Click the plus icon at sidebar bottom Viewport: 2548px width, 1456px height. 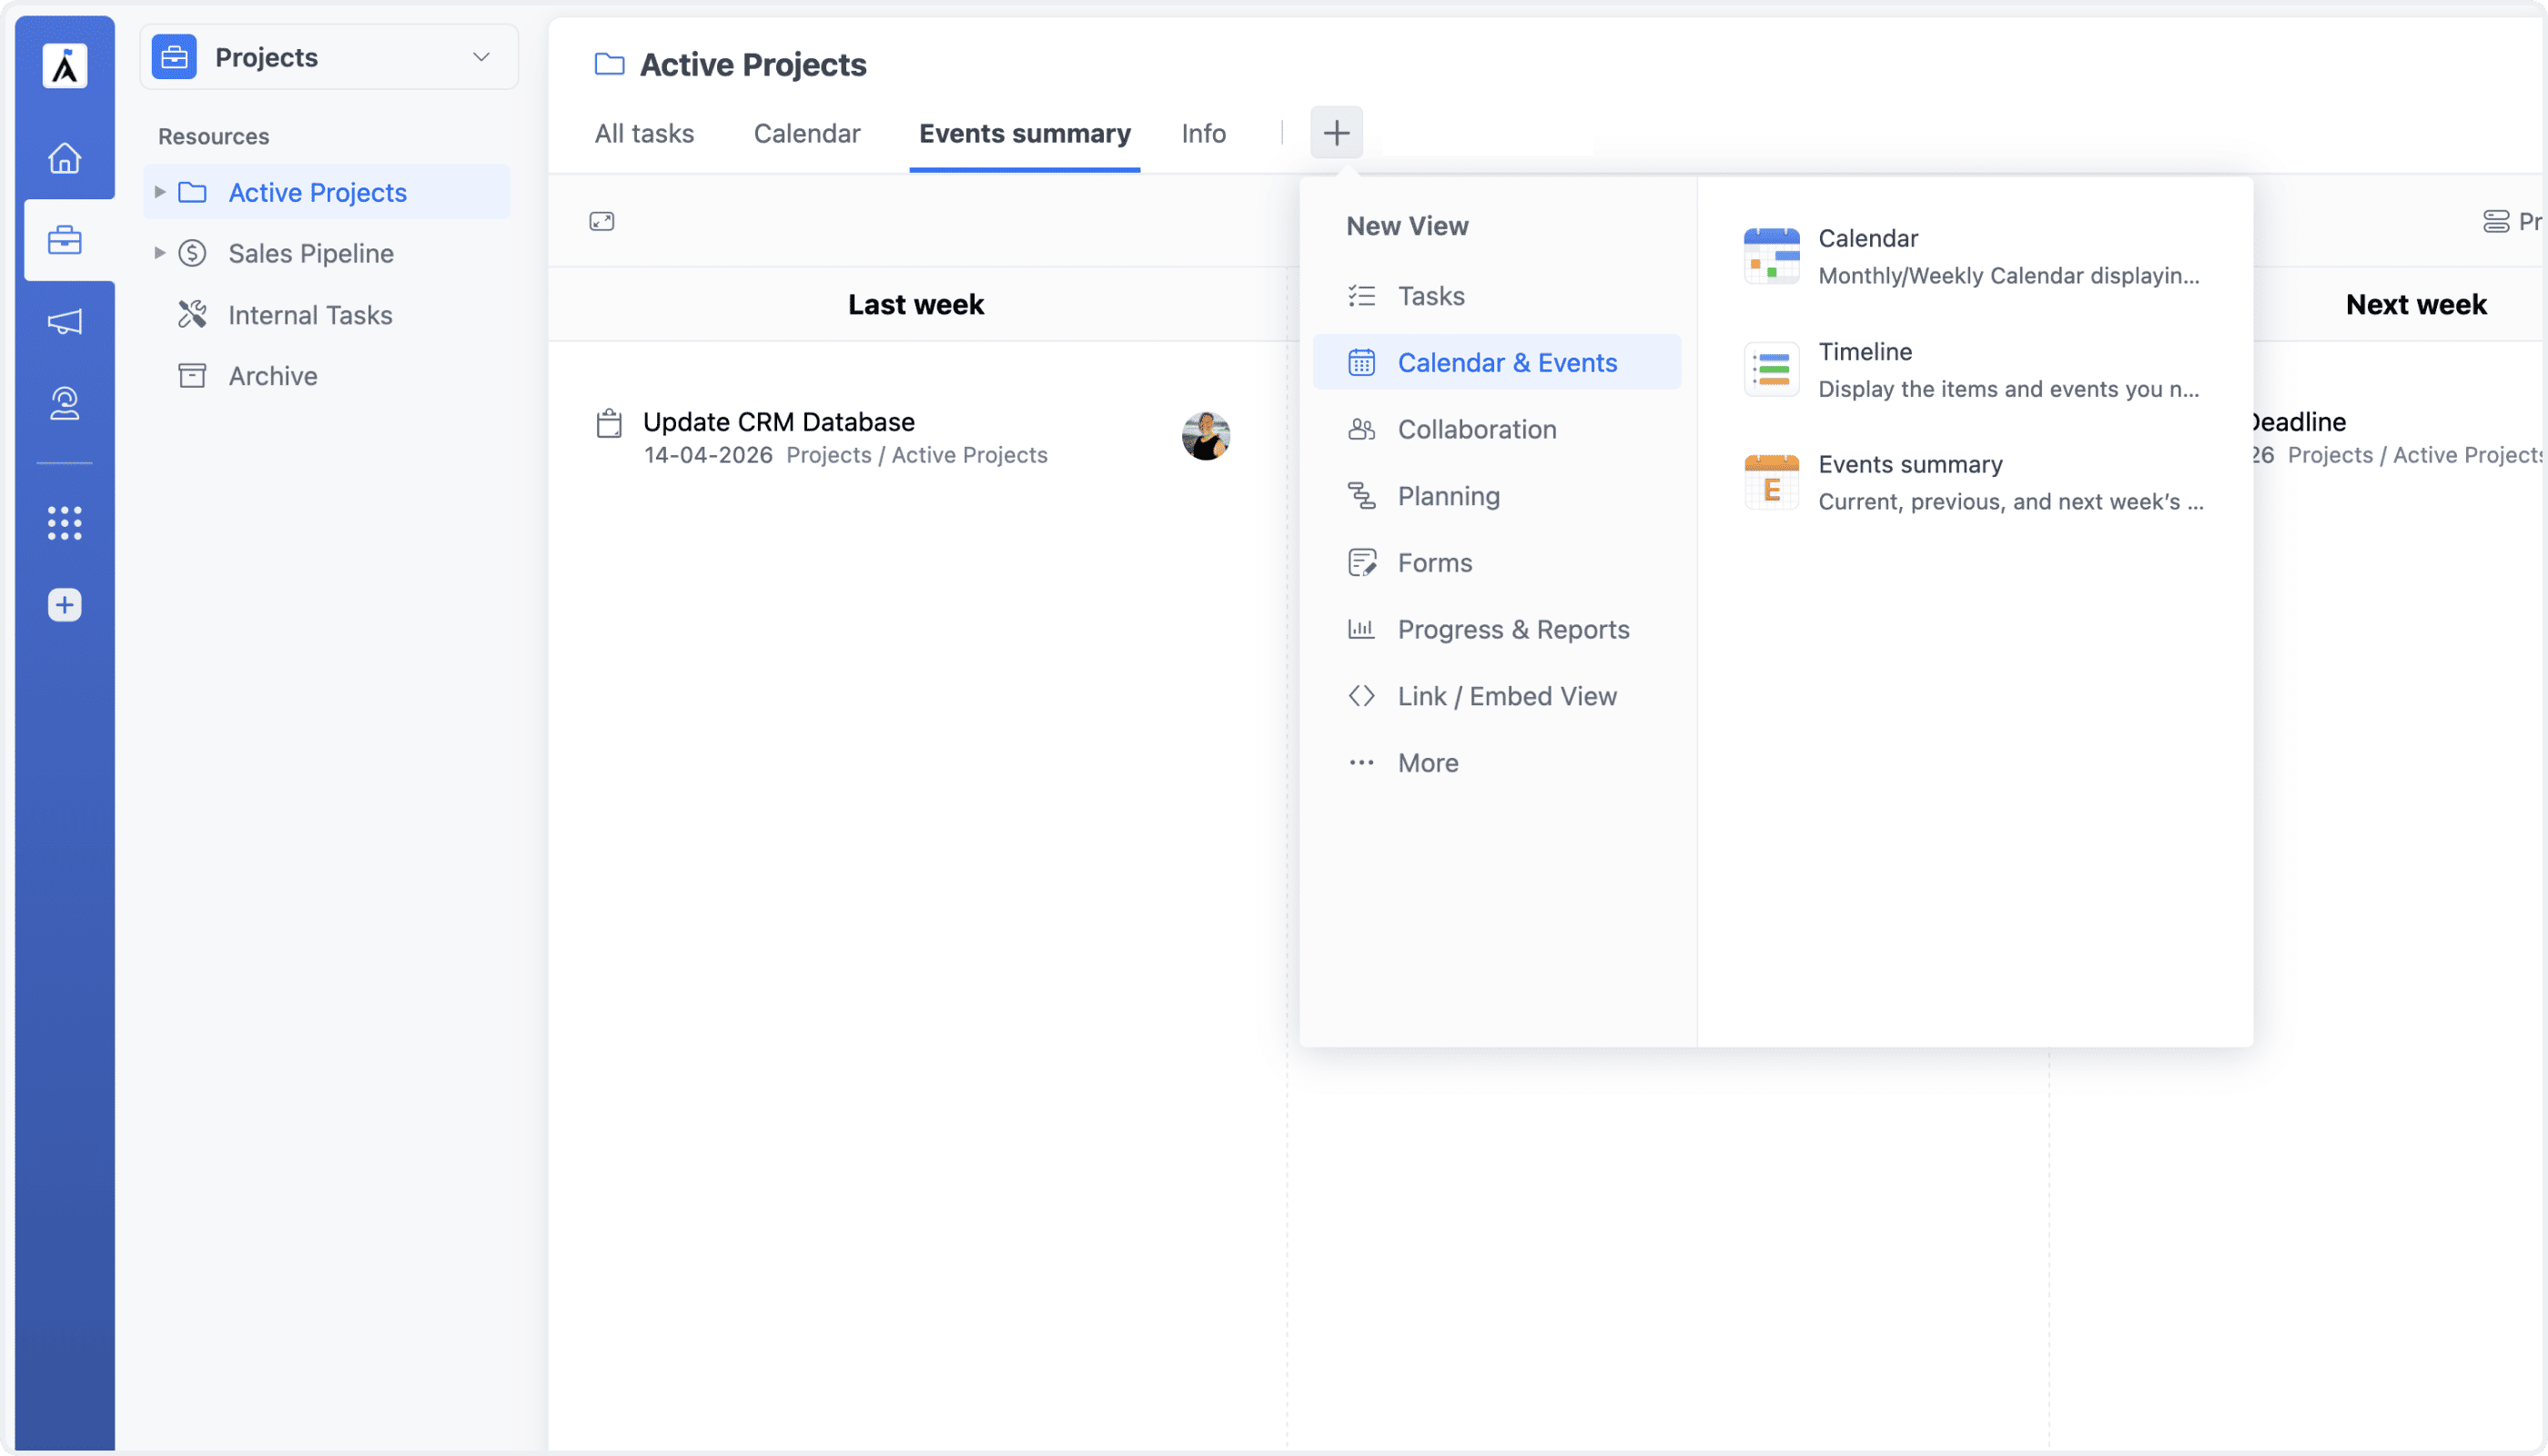coord(64,605)
